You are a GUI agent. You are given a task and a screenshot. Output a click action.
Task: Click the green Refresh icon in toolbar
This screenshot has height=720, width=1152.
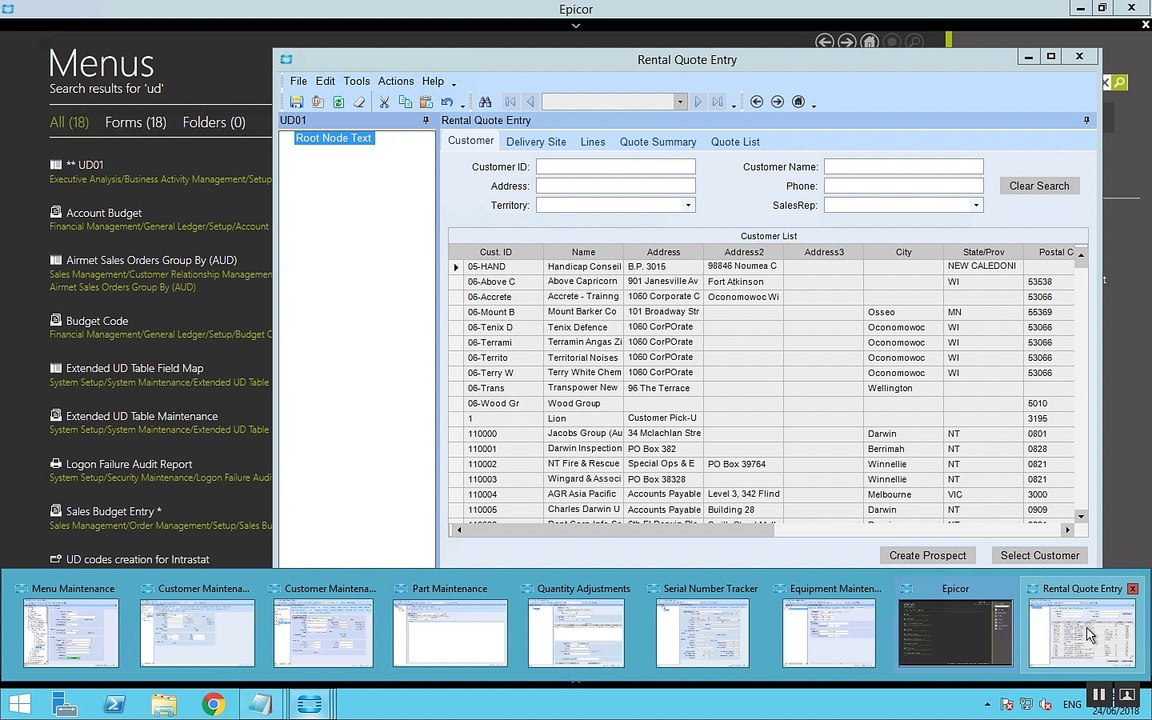coord(339,102)
